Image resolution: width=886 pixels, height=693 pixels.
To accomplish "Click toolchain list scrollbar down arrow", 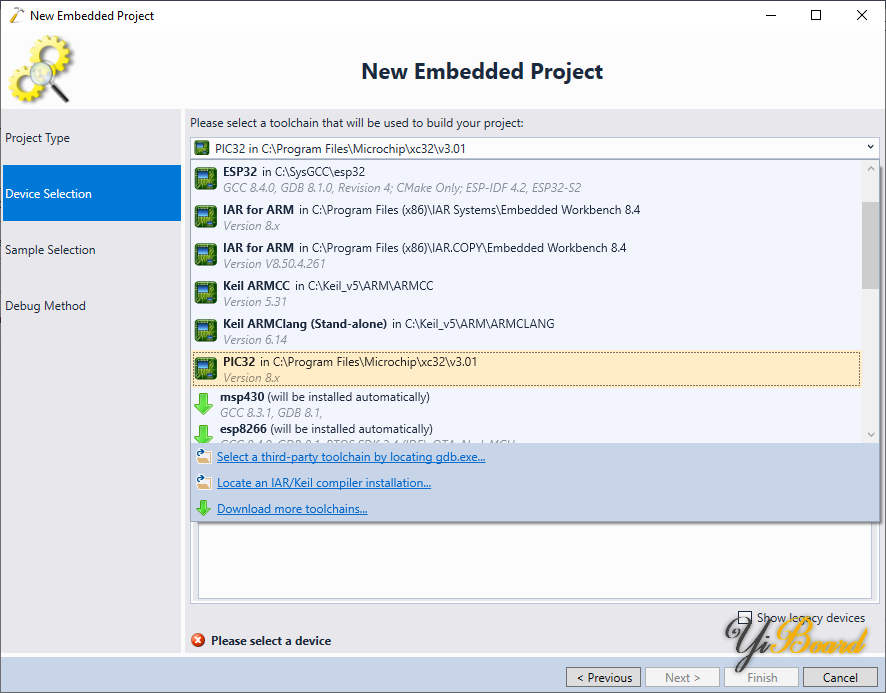I will (871, 435).
